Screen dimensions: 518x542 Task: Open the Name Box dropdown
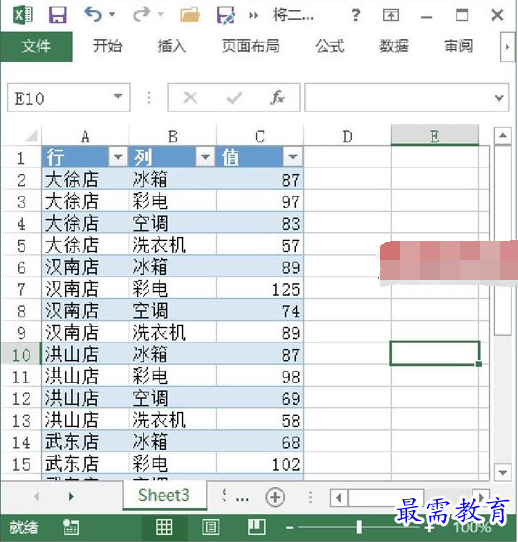click(x=119, y=97)
